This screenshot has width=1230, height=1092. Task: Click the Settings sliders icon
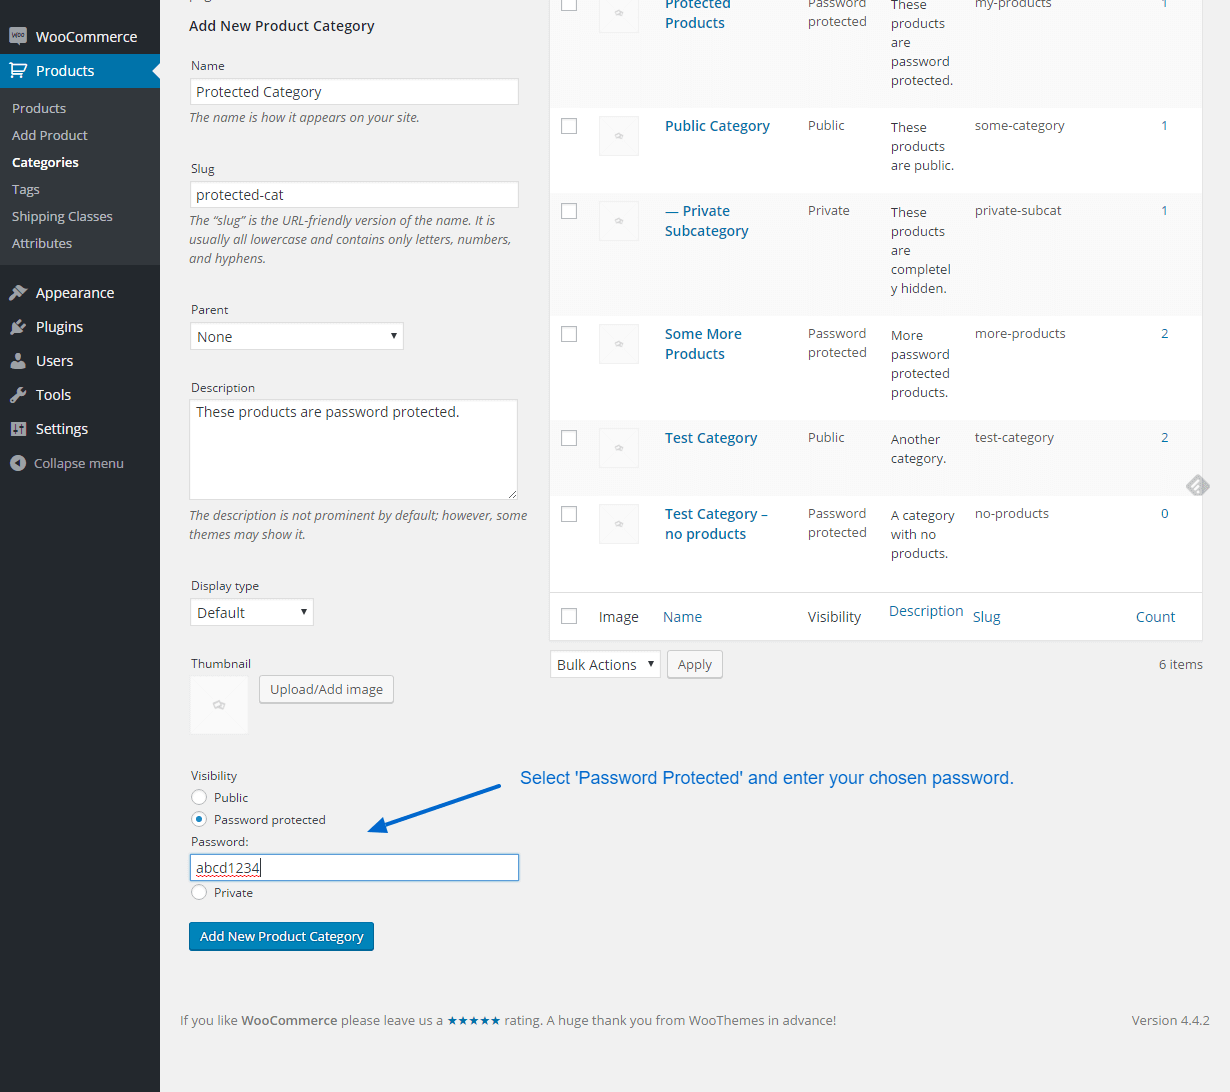click(x=18, y=429)
